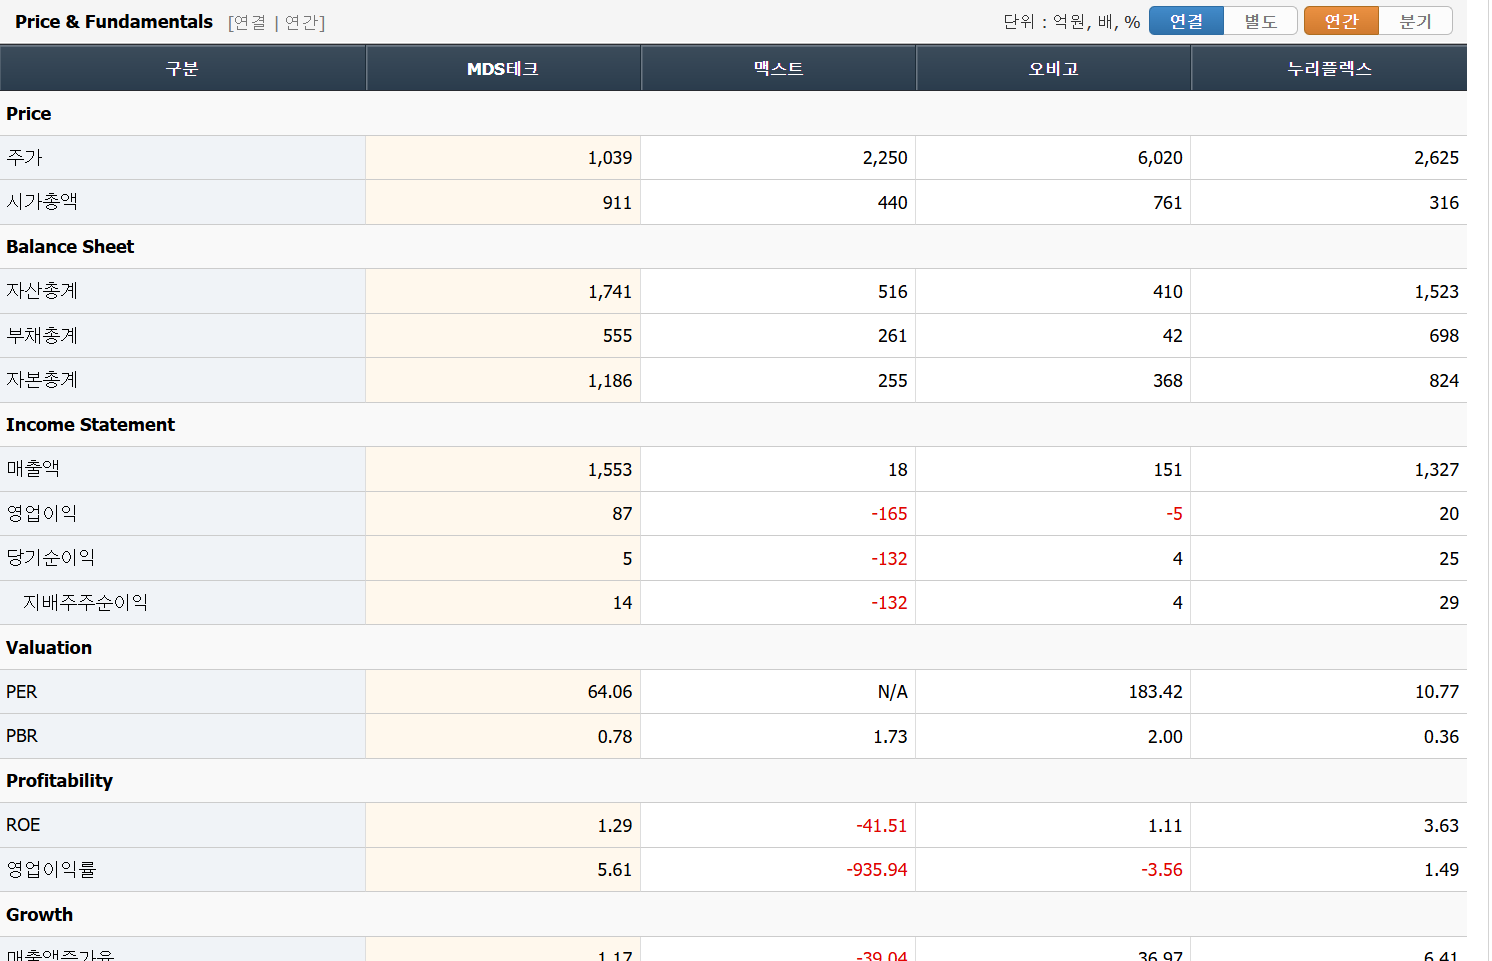Click the 맥스트 column header
The image size is (1492, 961).
point(778,69)
